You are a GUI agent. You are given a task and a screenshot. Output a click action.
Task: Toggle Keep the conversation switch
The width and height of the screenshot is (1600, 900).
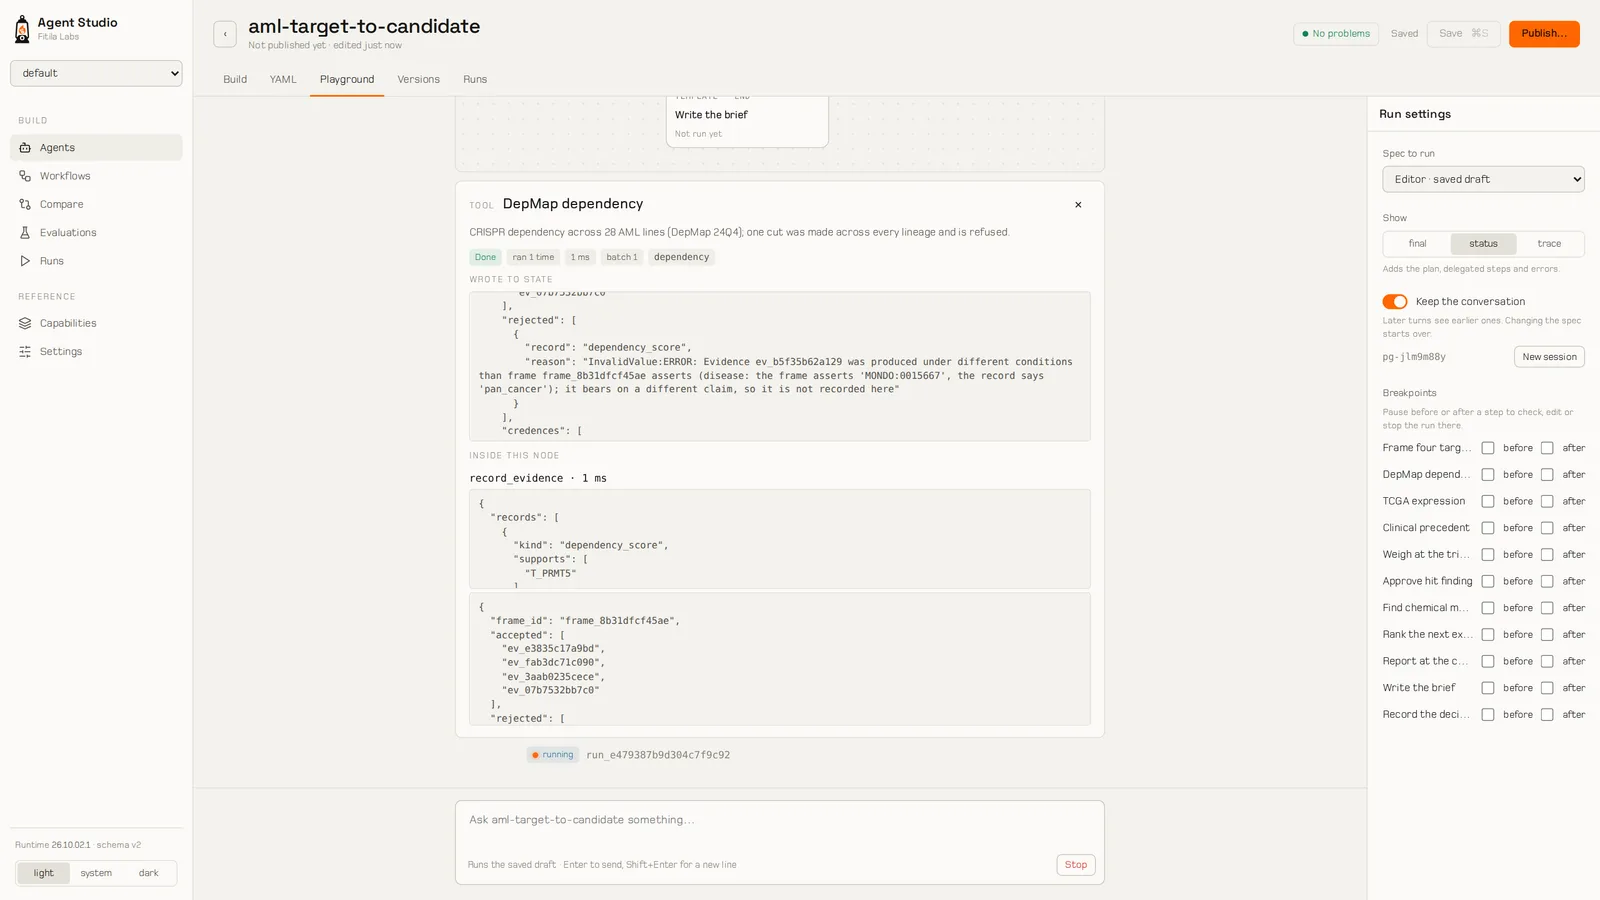pos(1395,302)
